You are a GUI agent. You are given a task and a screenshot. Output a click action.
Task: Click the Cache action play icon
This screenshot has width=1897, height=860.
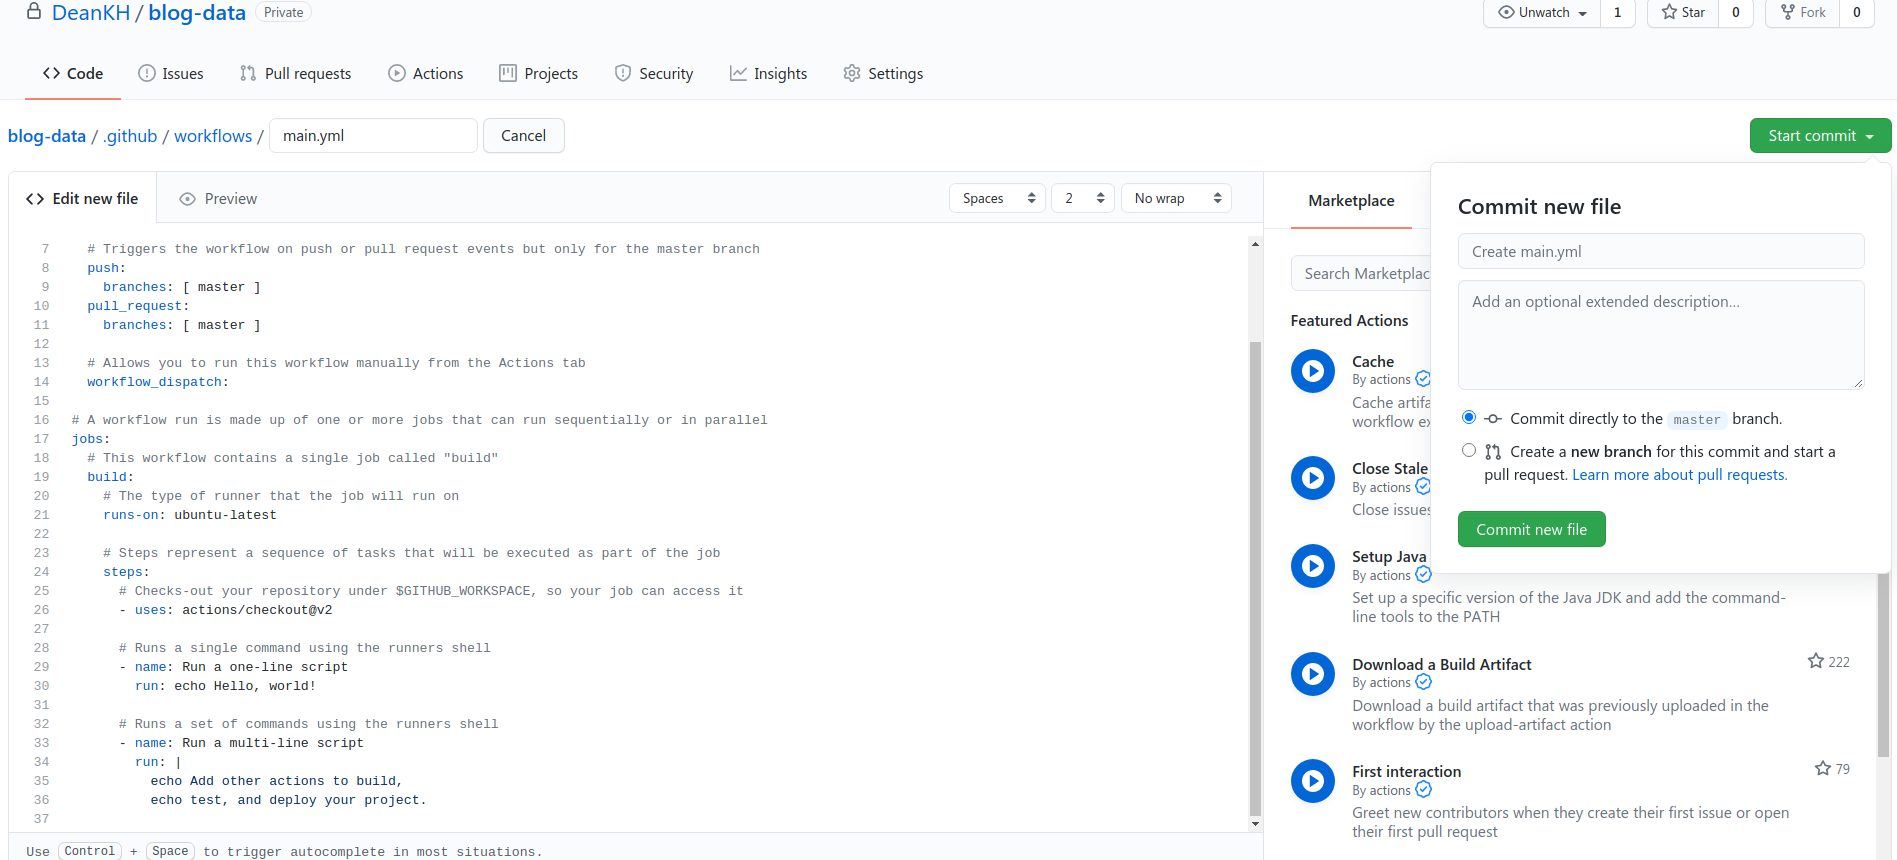[1312, 371]
